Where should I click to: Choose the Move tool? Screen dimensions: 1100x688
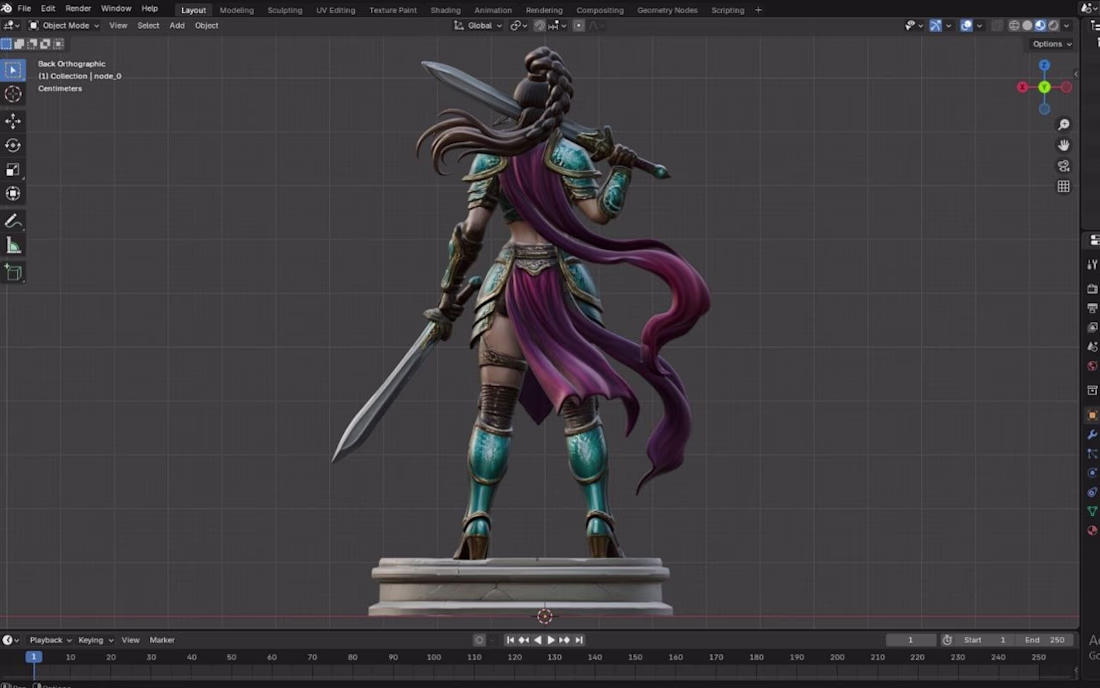(13, 121)
